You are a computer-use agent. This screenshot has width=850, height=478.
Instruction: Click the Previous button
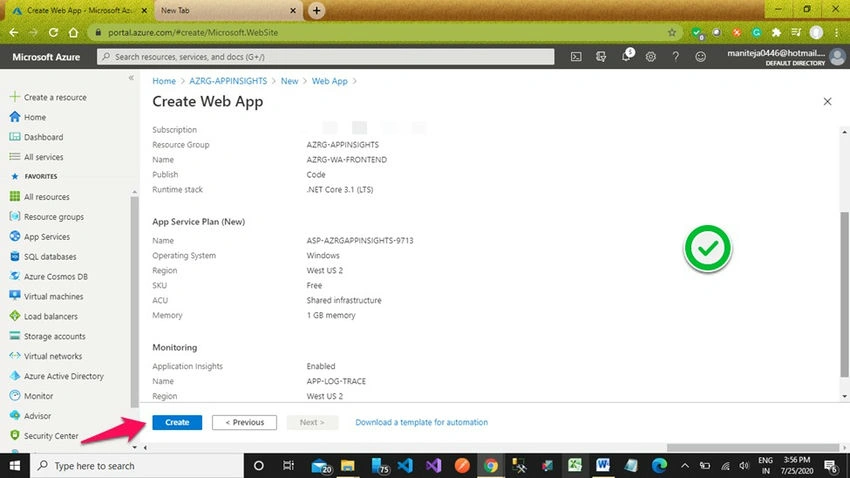click(244, 422)
